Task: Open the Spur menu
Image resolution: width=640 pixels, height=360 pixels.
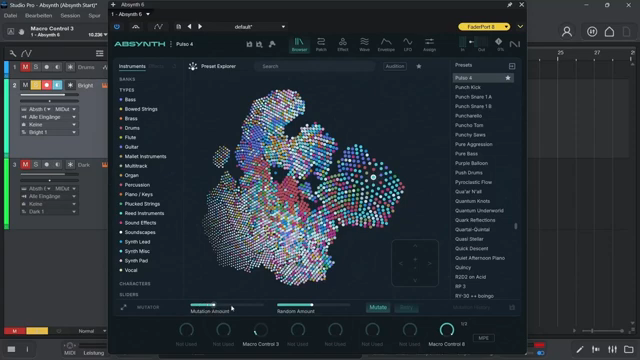Action: (94, 16)
